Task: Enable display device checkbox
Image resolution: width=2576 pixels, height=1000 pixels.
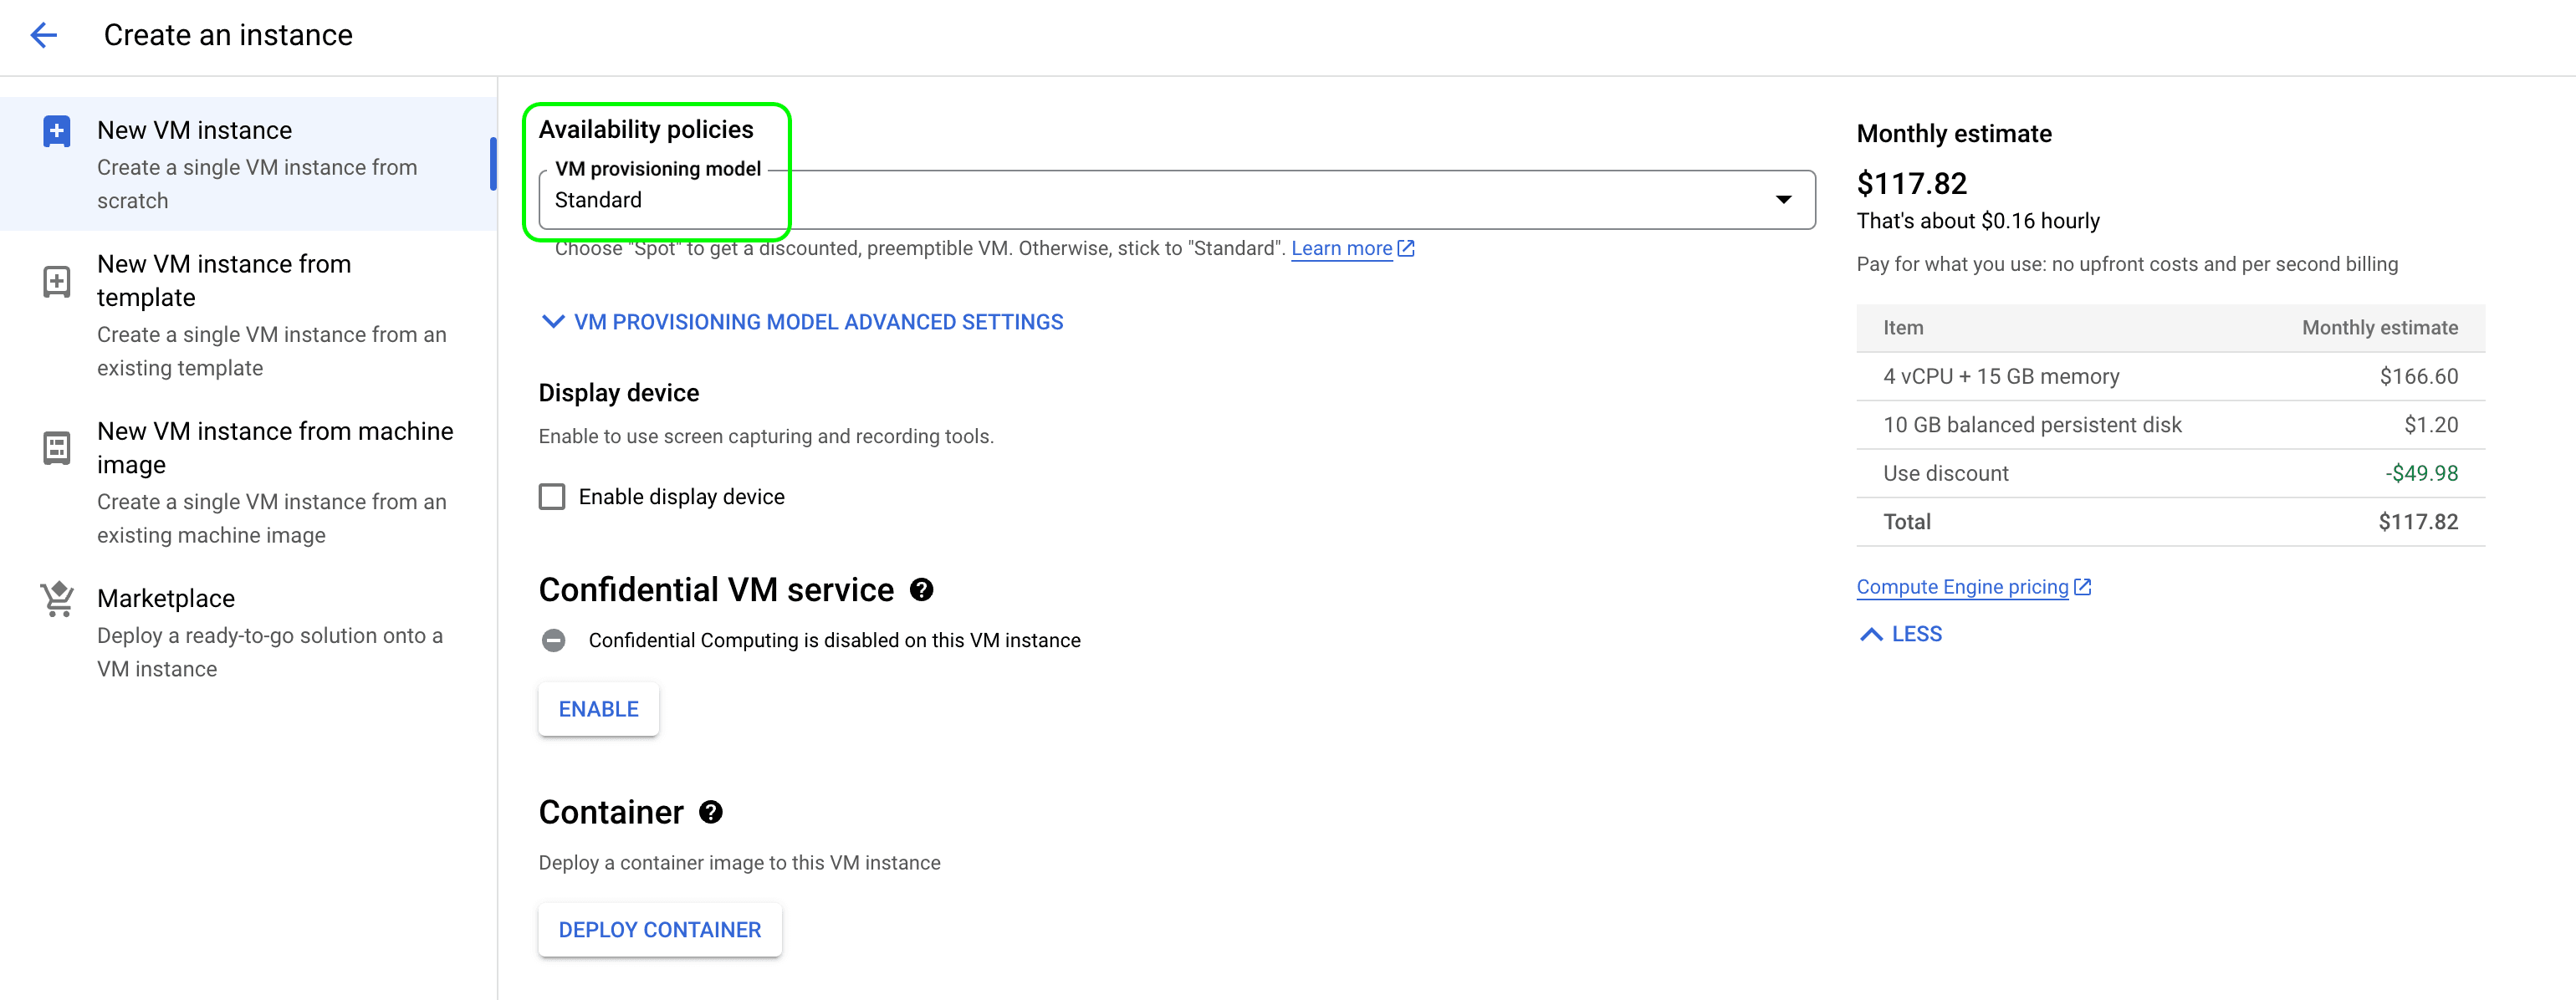Action: coord(552,497)
